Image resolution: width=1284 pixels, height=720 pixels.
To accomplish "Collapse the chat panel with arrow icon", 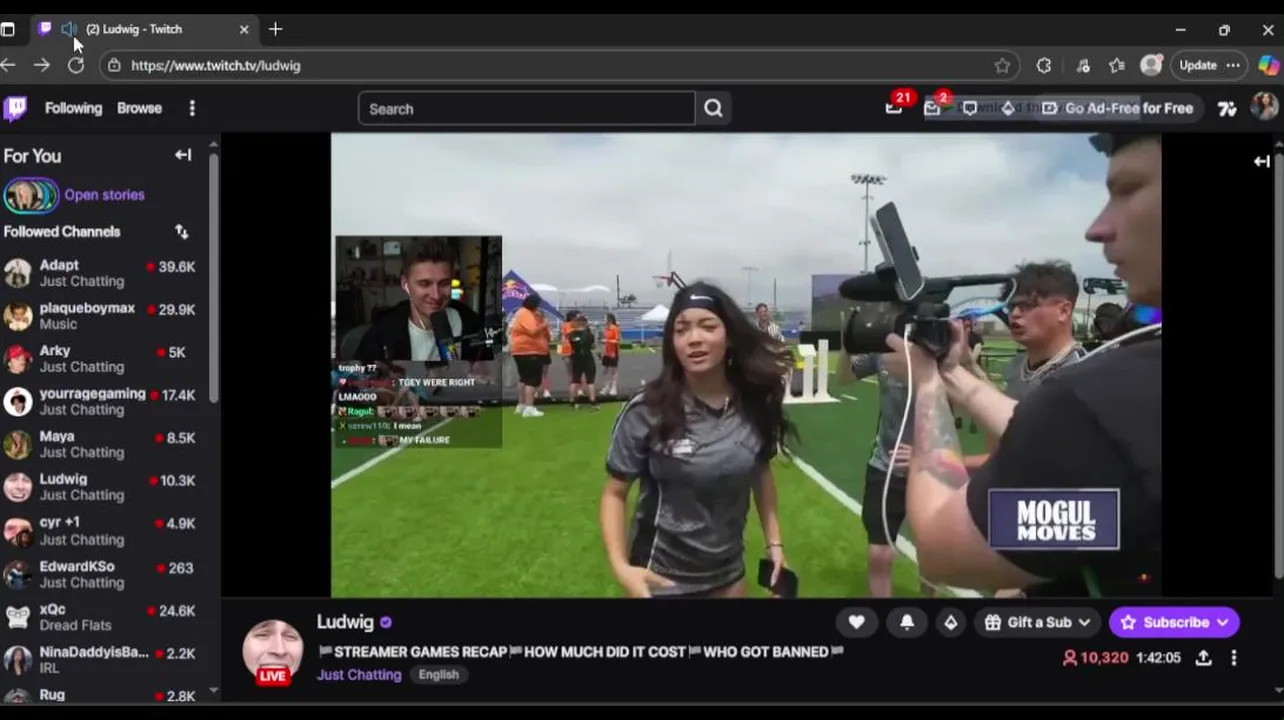I will (x=1262, y=161).
